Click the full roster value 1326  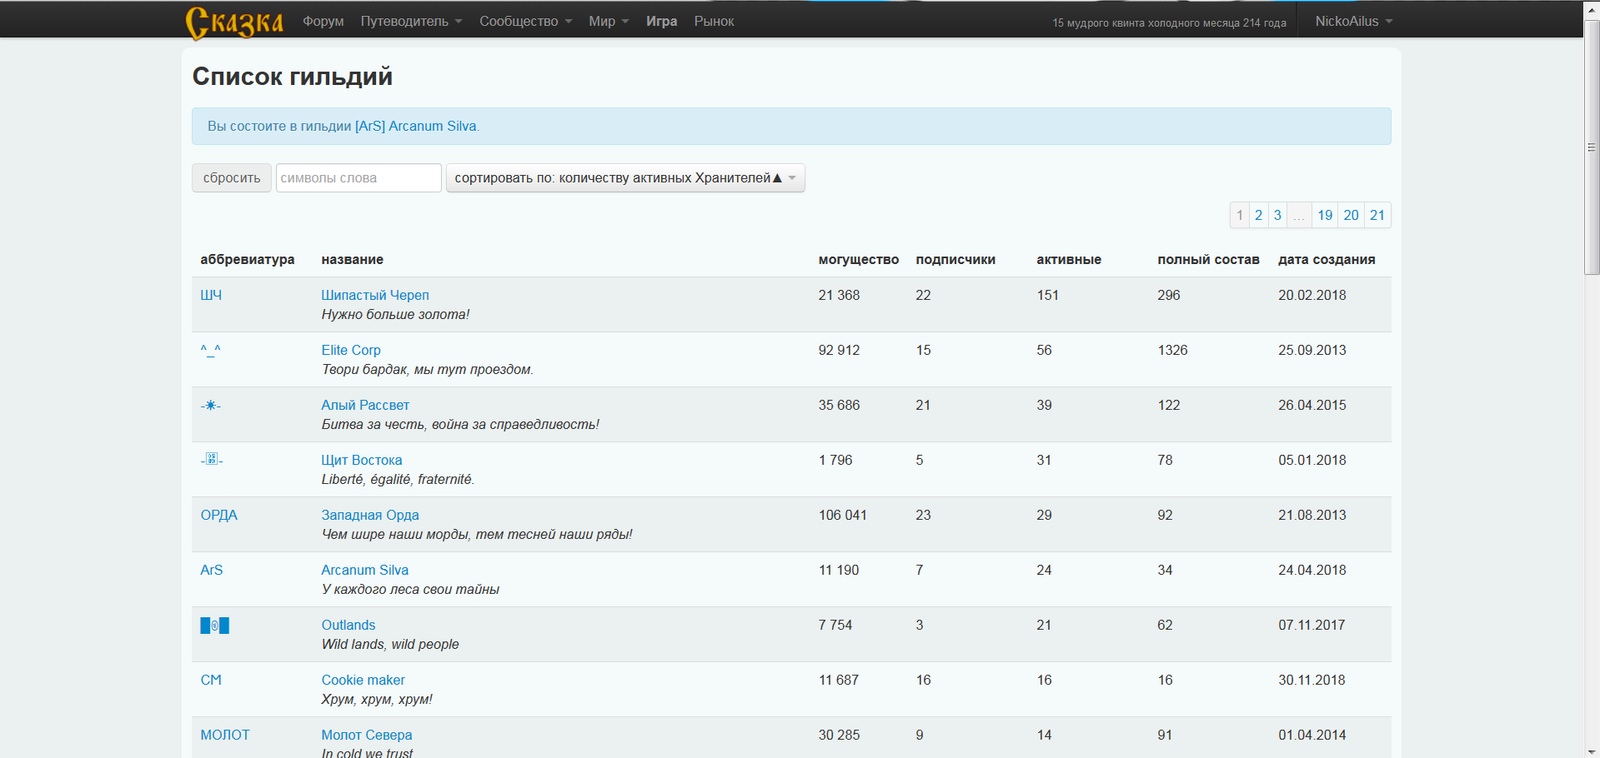[x=1173, y=350]
